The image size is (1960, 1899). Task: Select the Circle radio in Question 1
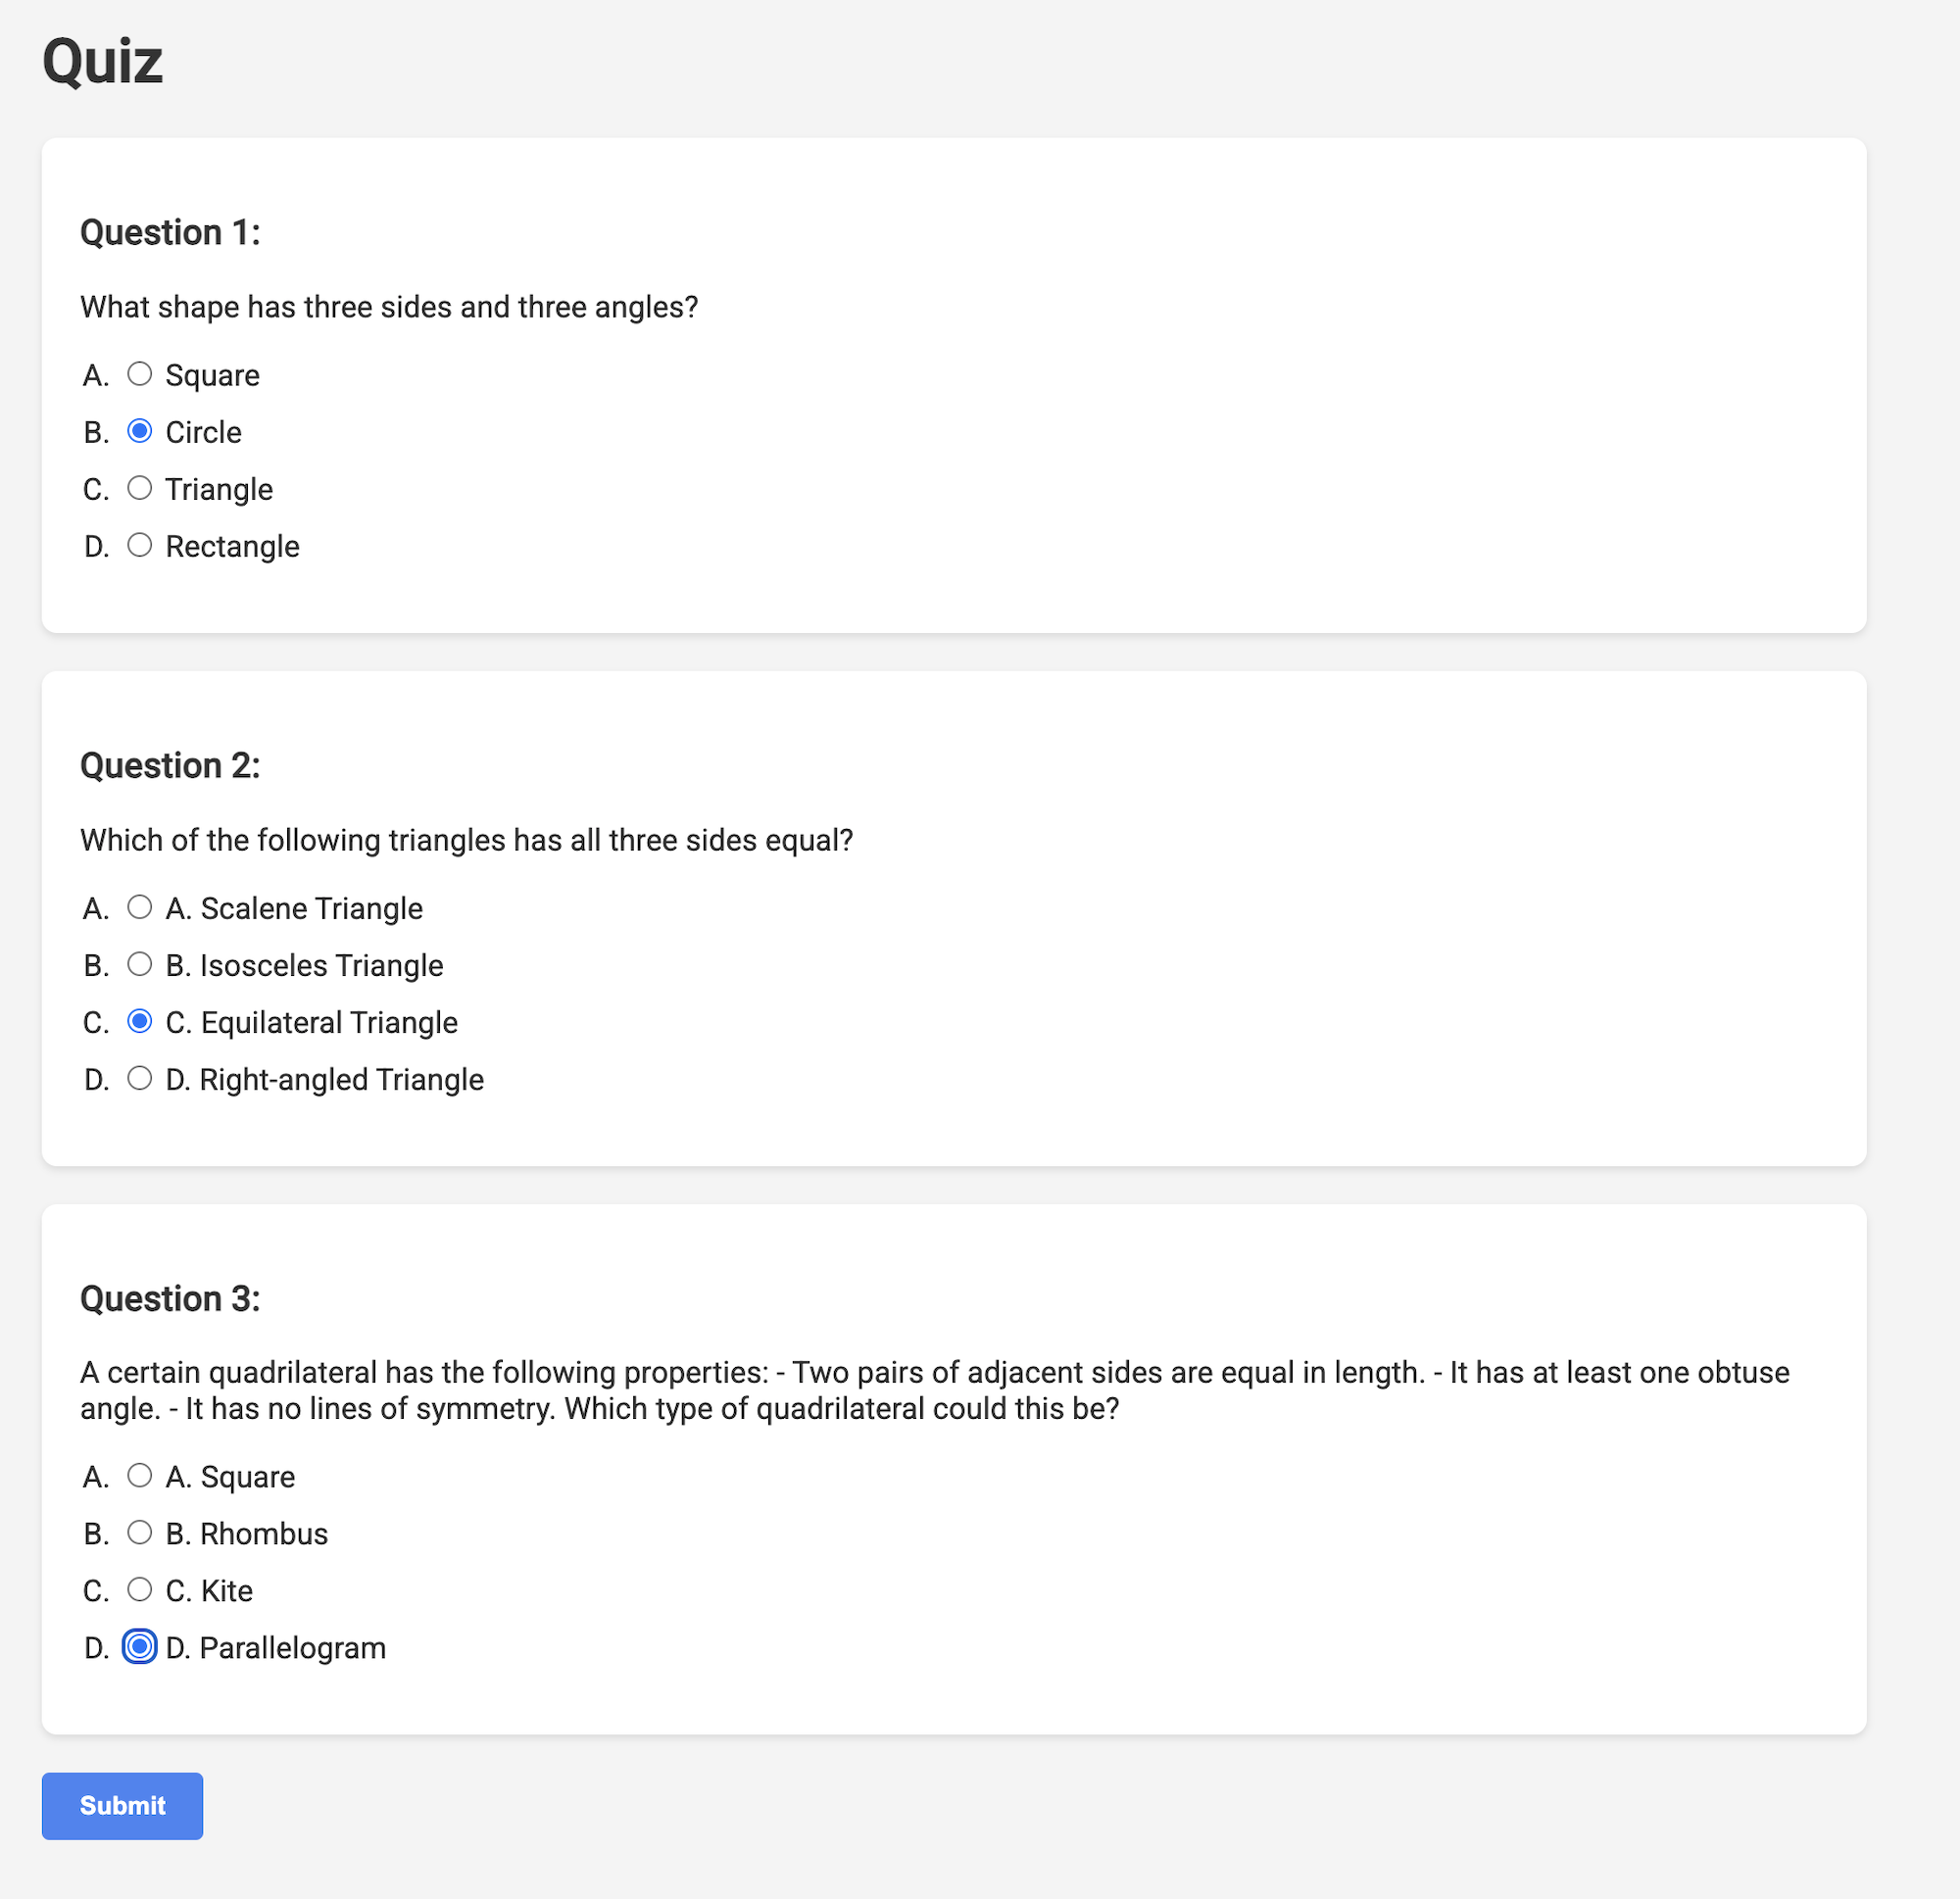[140, 431]
